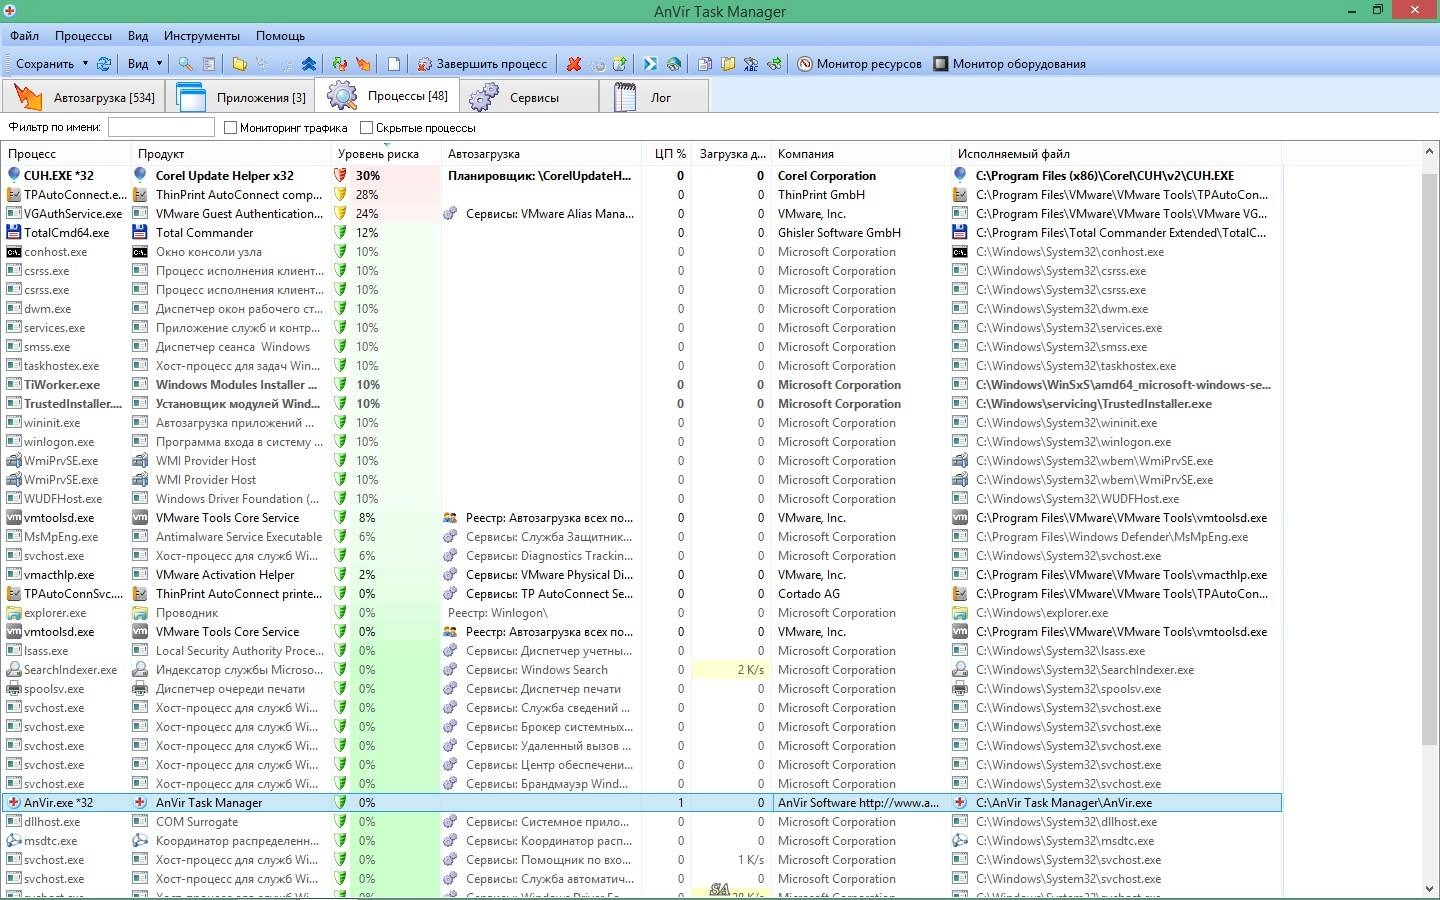
Task: Click the Cortado AG company cell
Action: [x=808, y=594]
